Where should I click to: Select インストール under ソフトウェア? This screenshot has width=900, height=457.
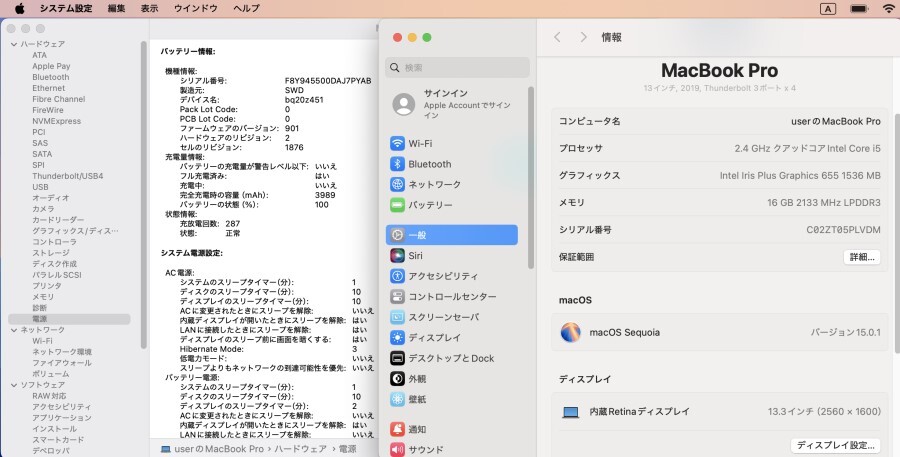click(x=55, y=429)
